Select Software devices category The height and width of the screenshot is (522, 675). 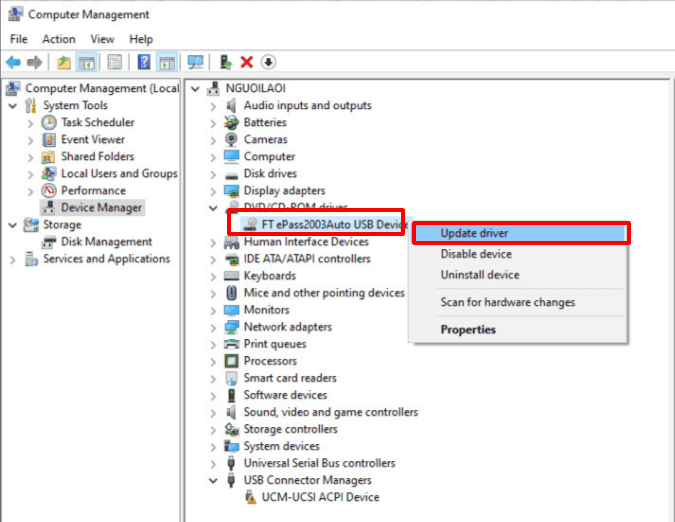pyautogui.click(x=285, y=395)
